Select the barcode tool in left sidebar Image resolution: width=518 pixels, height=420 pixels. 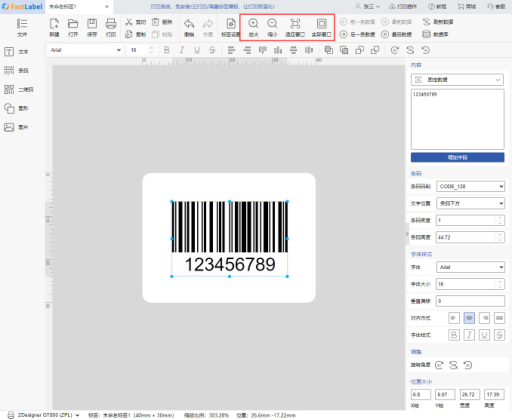(x=16, y=70)
